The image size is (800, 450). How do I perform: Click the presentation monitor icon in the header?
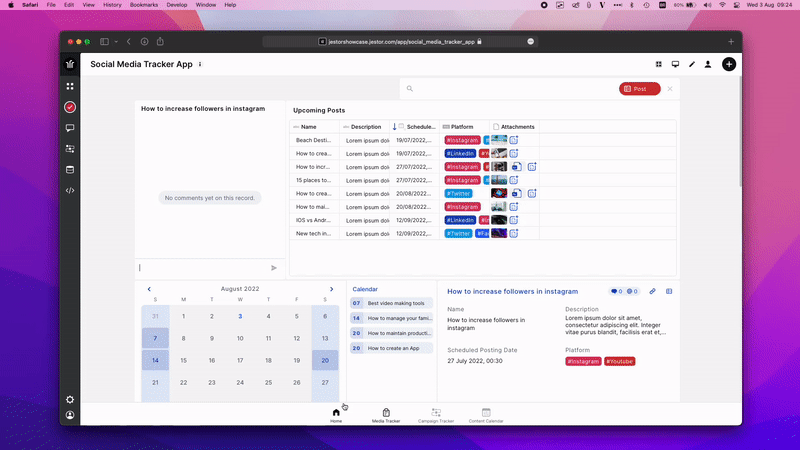click(675, 64)
